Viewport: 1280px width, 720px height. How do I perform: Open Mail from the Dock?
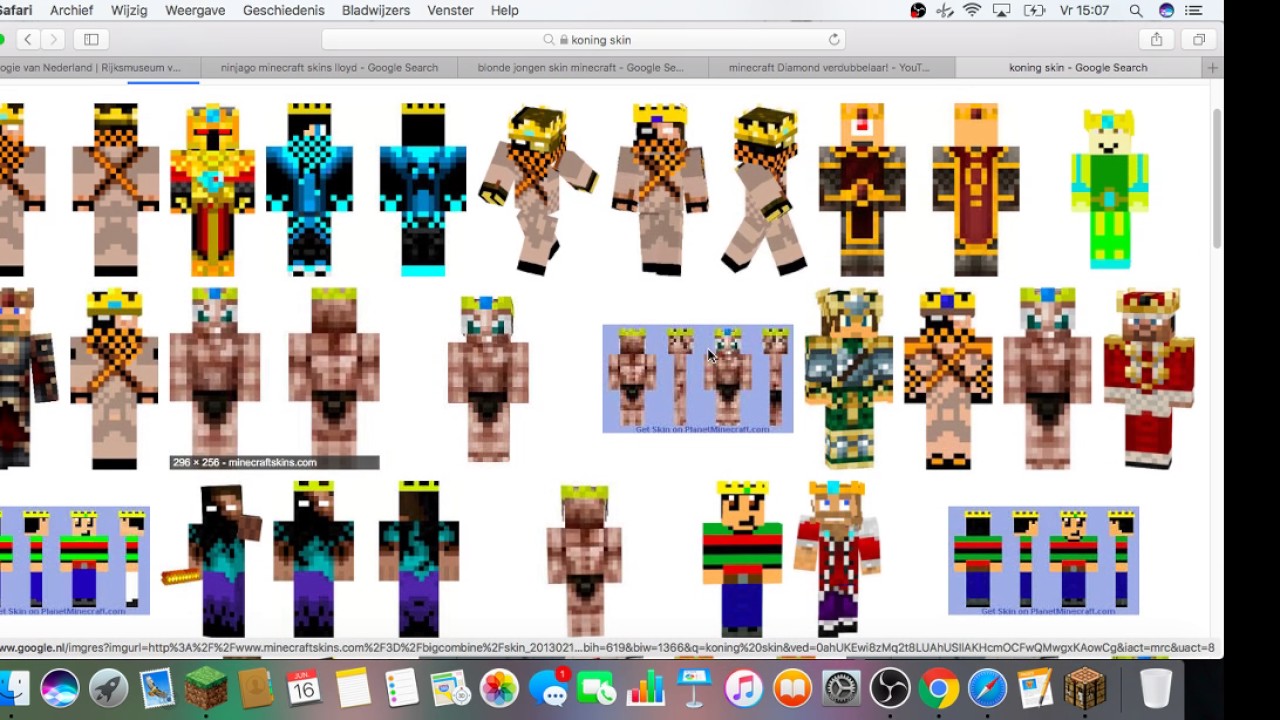coord(158,688)
